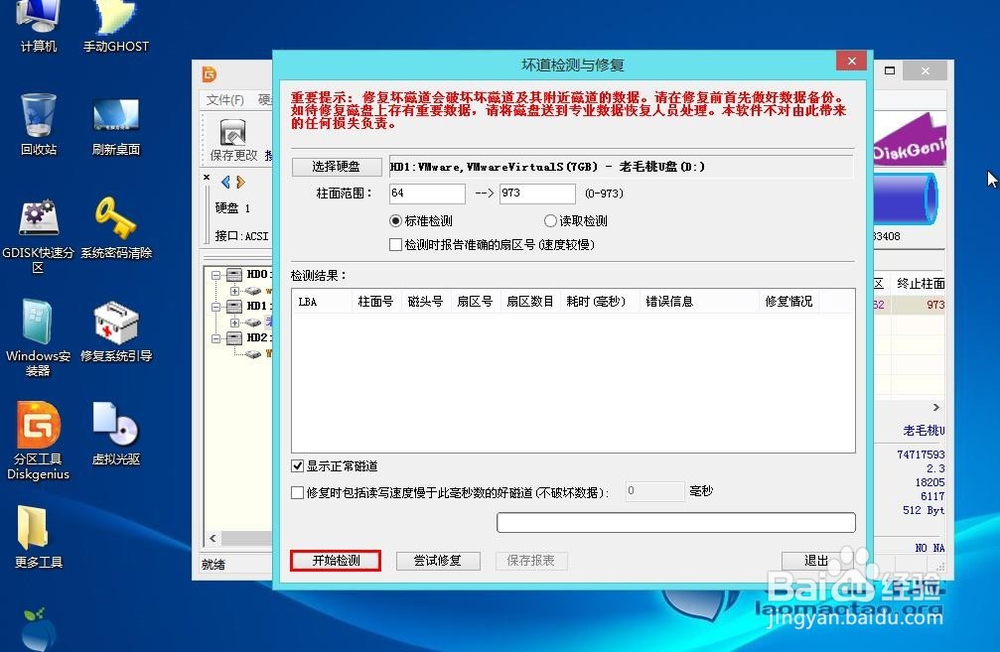Click the 就绪 status bar text

[x=213, y=565]
